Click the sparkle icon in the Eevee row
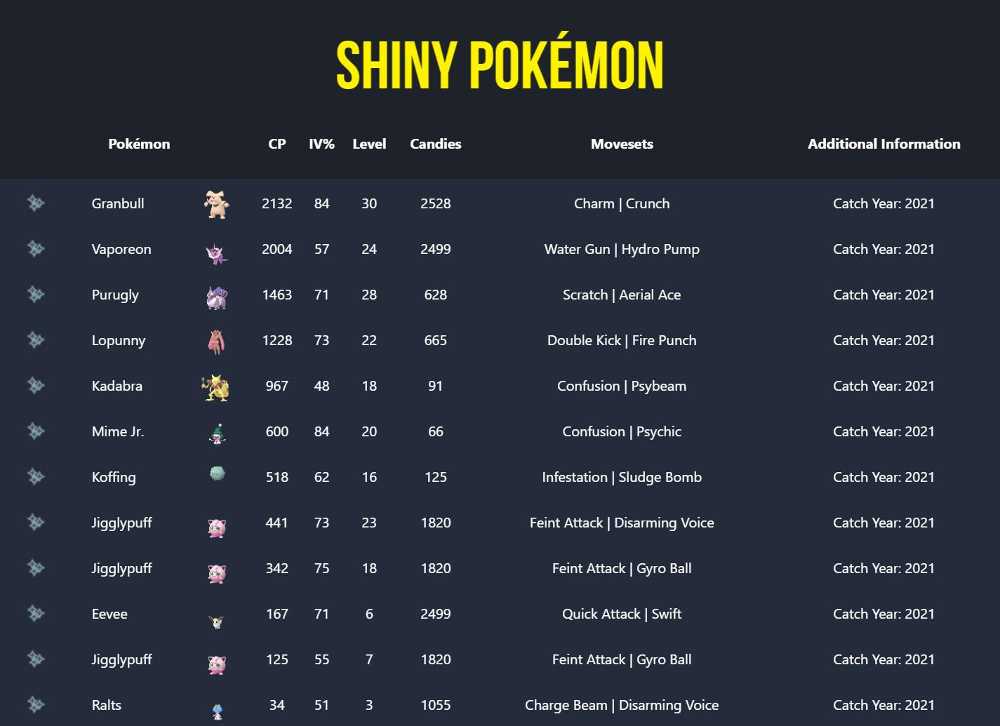Image resolution: width=1000 pixels, height=726 pixels. click(x=36, y=613)
